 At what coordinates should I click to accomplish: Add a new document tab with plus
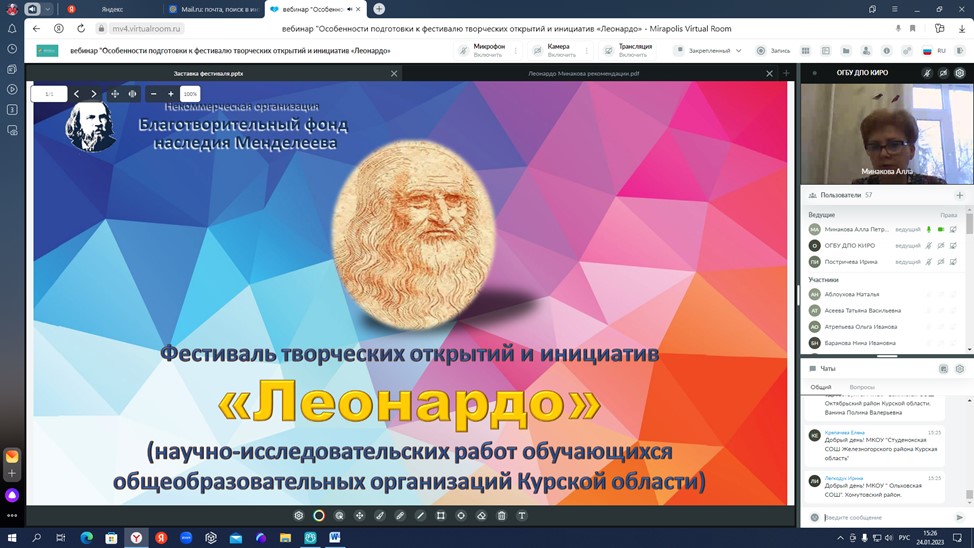(x=786, y=73)
